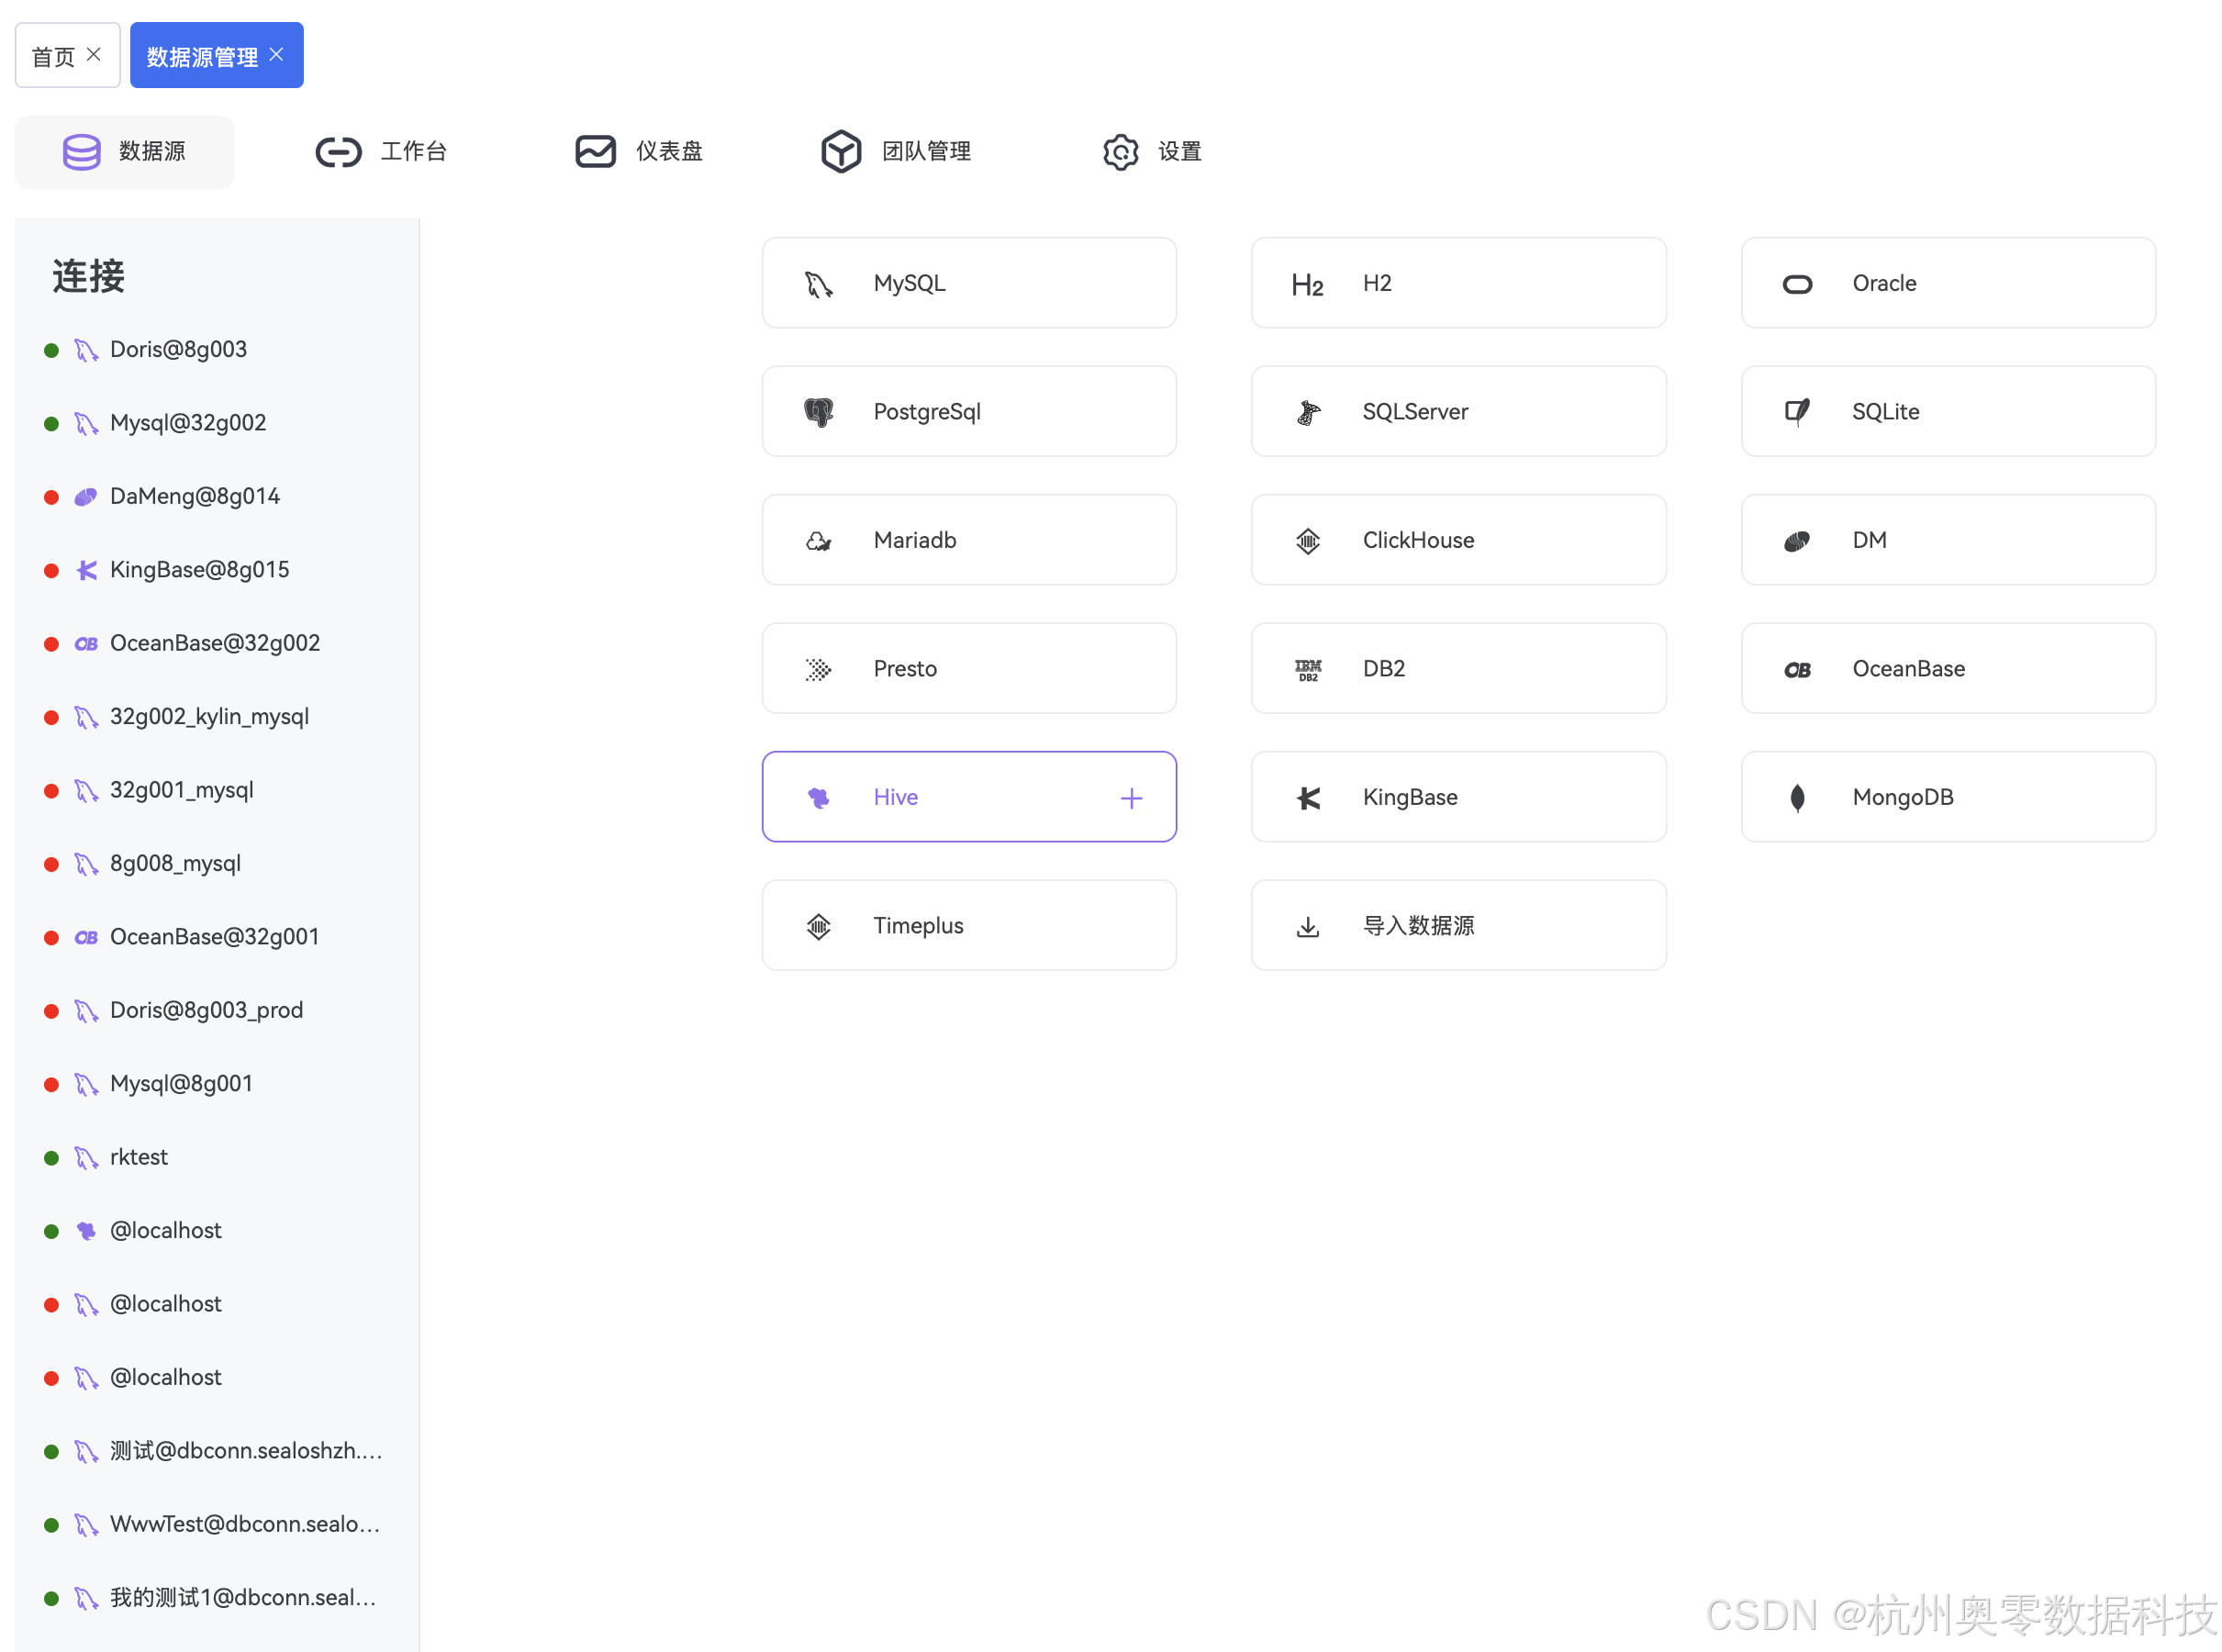Click the OceanBase@32g002 row OB icon
Image resolution: width=2222 pixels, height=1652 pixels.
[86, 644]
